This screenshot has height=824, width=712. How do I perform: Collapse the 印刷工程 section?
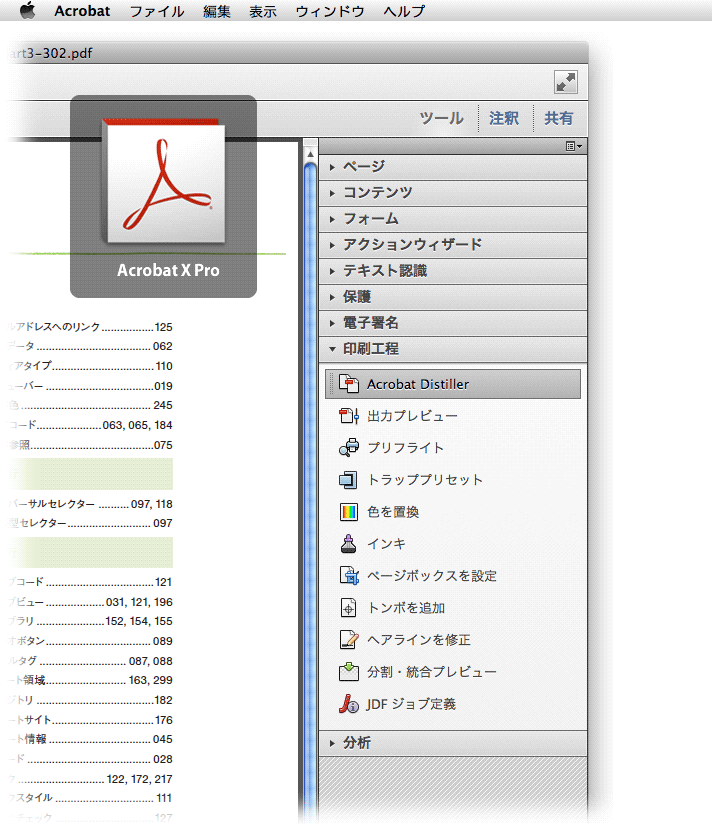453,349
